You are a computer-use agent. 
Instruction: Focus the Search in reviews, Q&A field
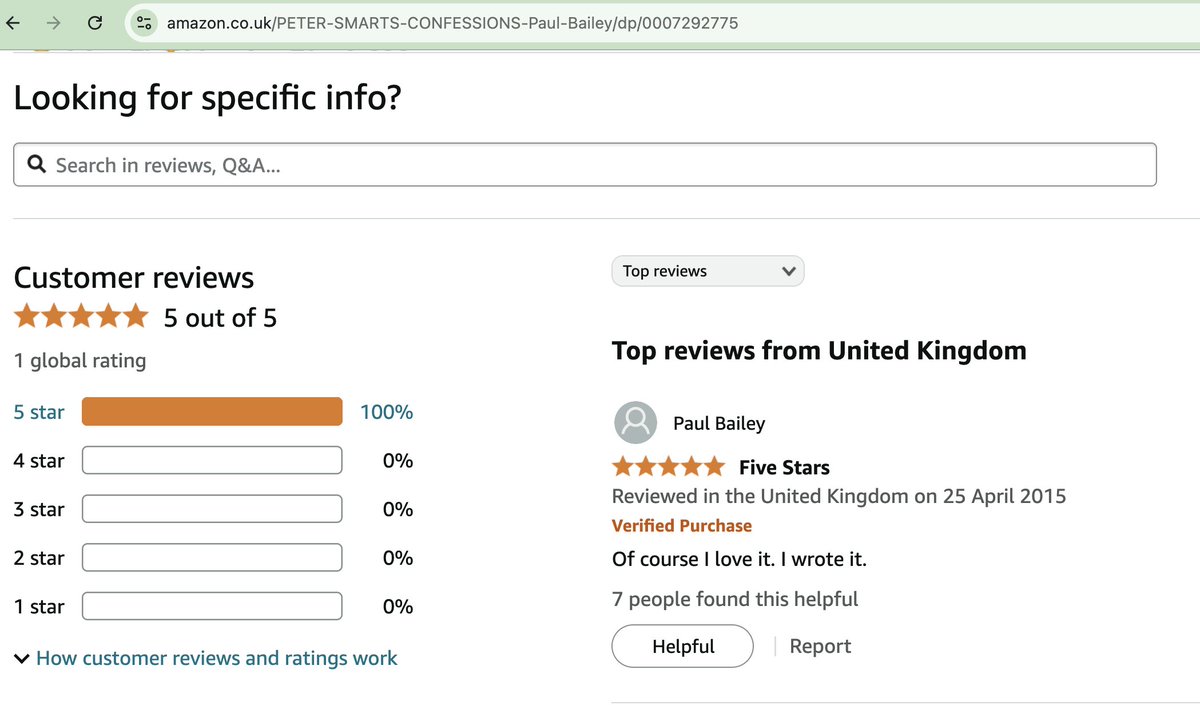[x=585, y=165]
